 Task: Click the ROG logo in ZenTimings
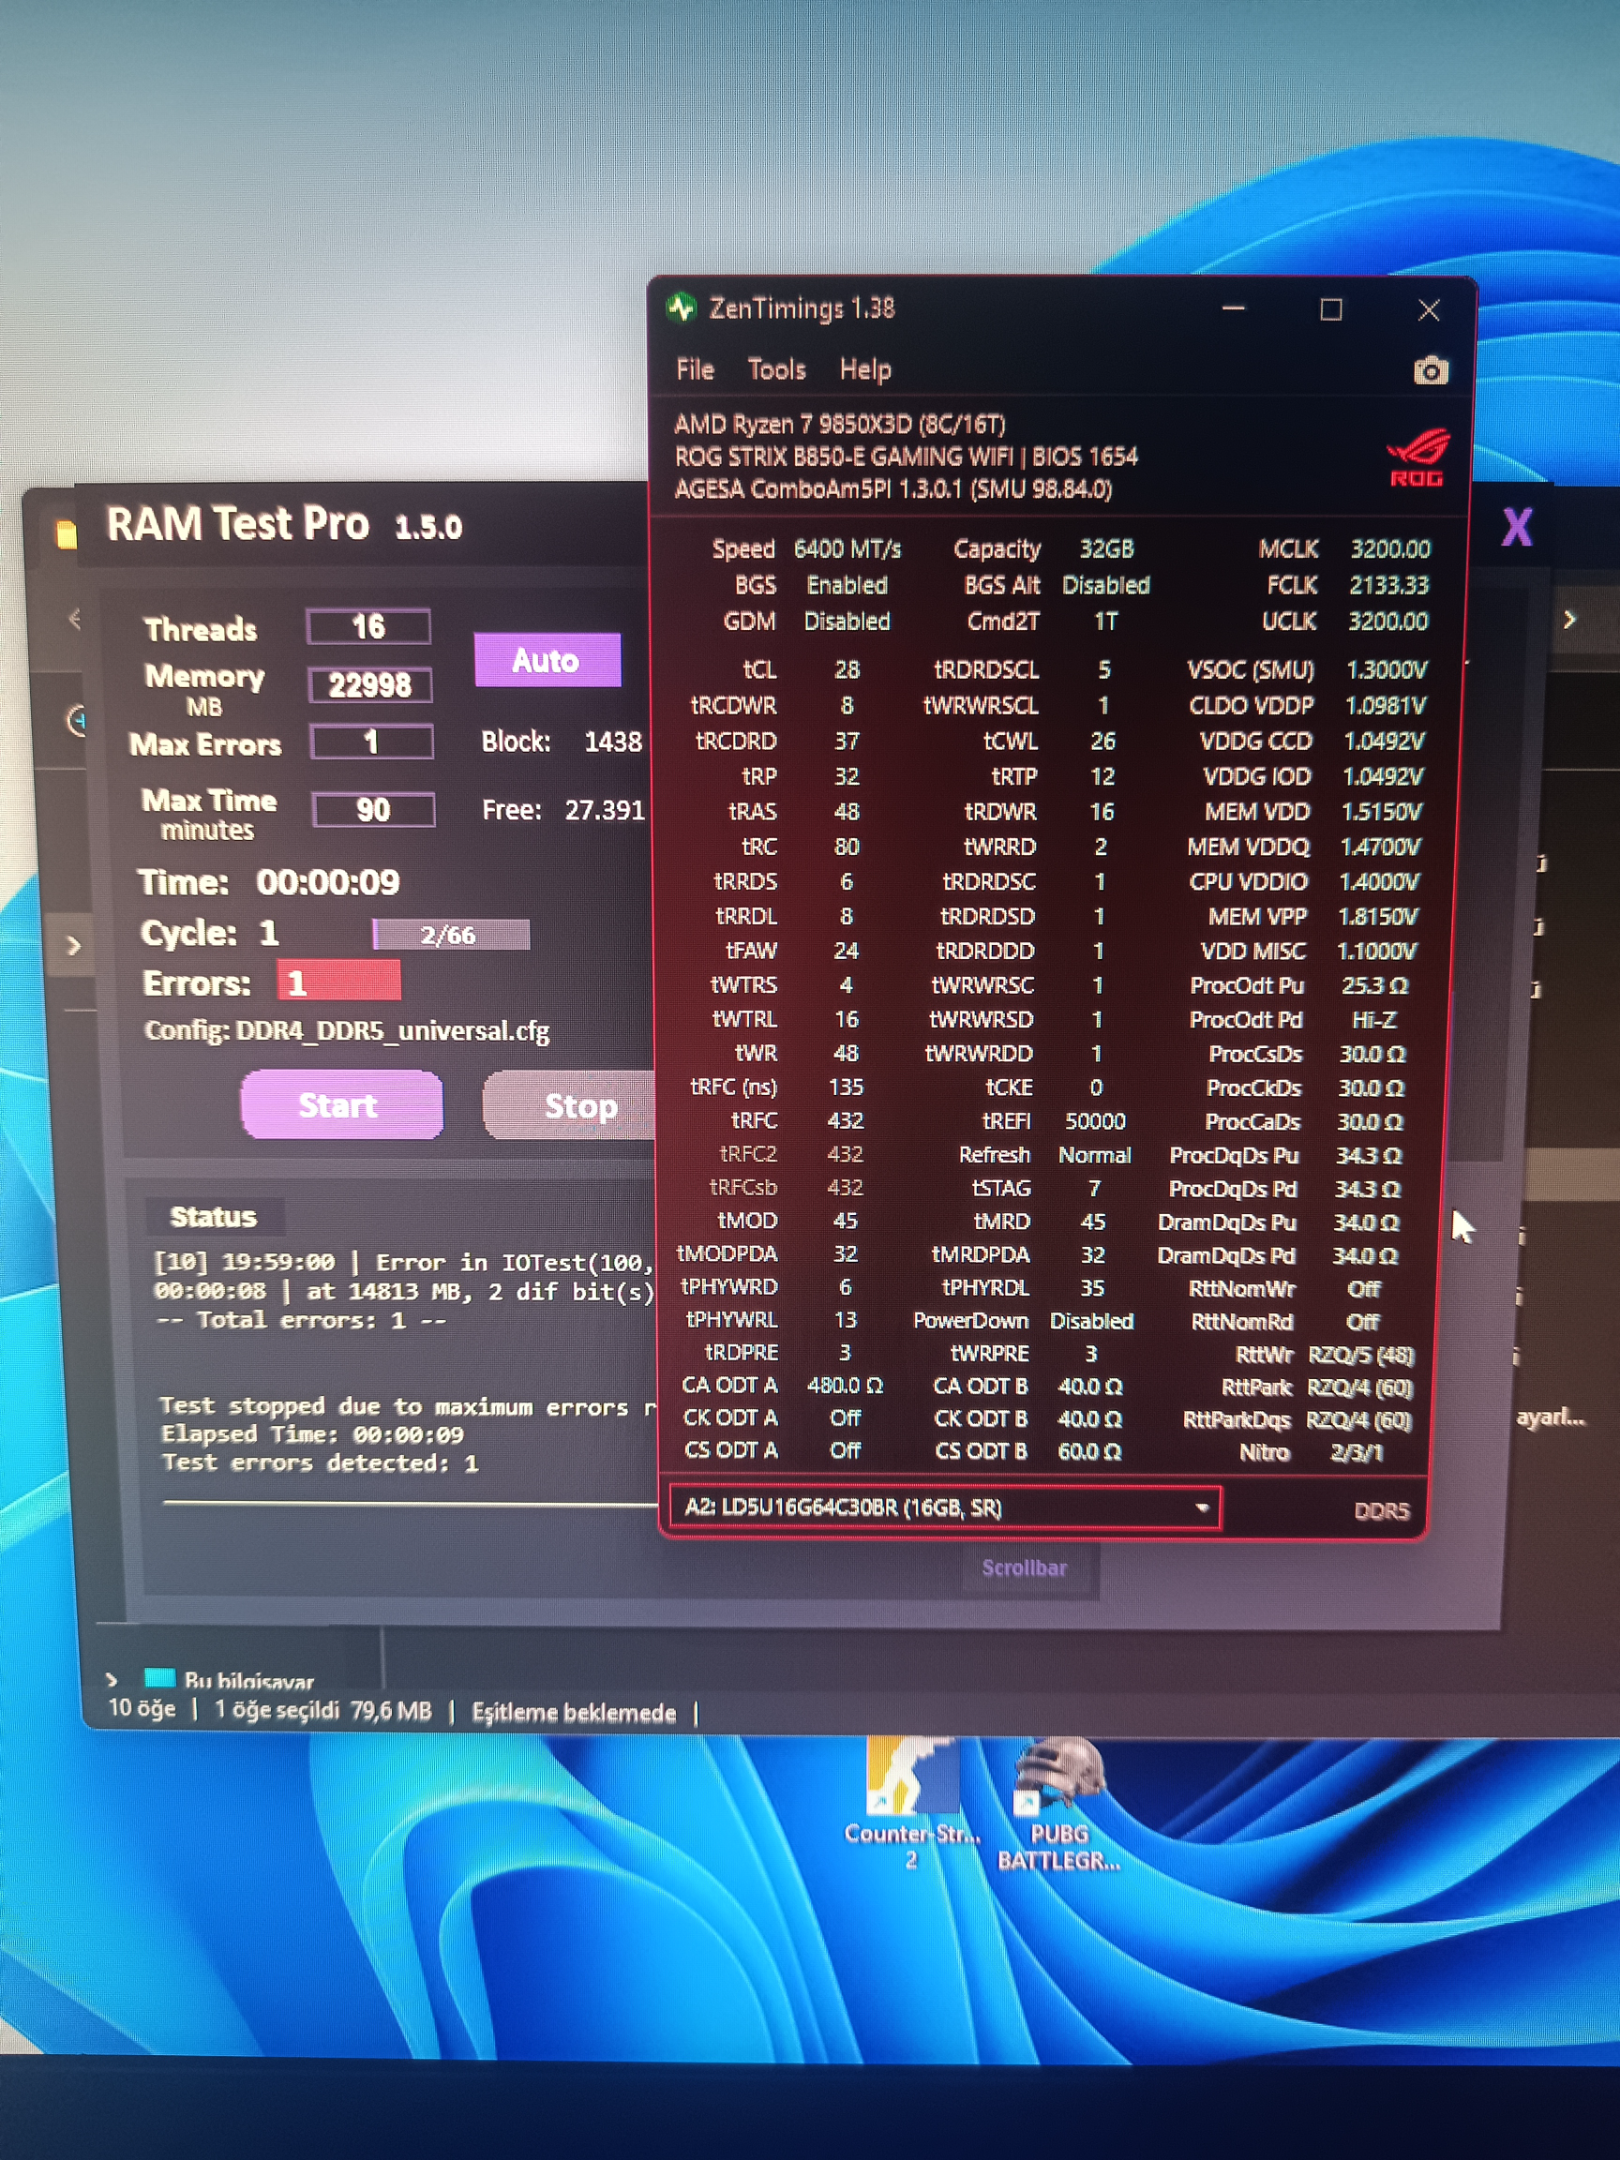click(x=1418, y=457)
